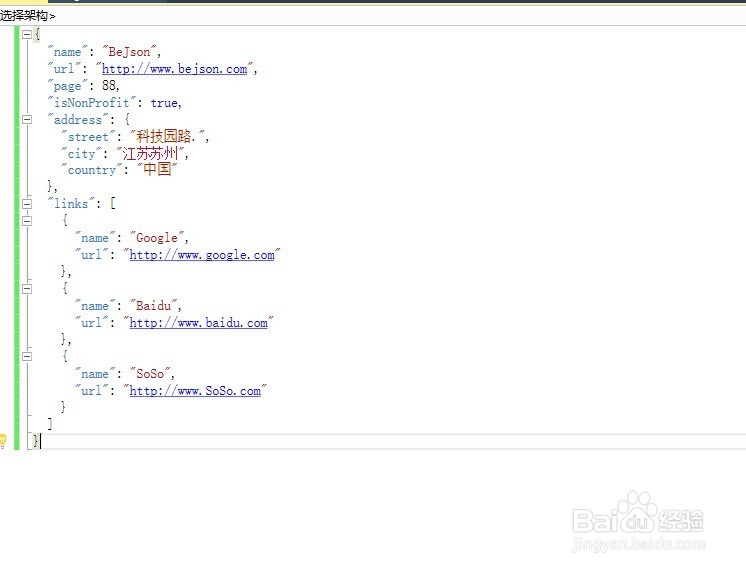Click the "isNonProfit" key
This screenshot has height=570, width=746.
click(x=92, y=103)
